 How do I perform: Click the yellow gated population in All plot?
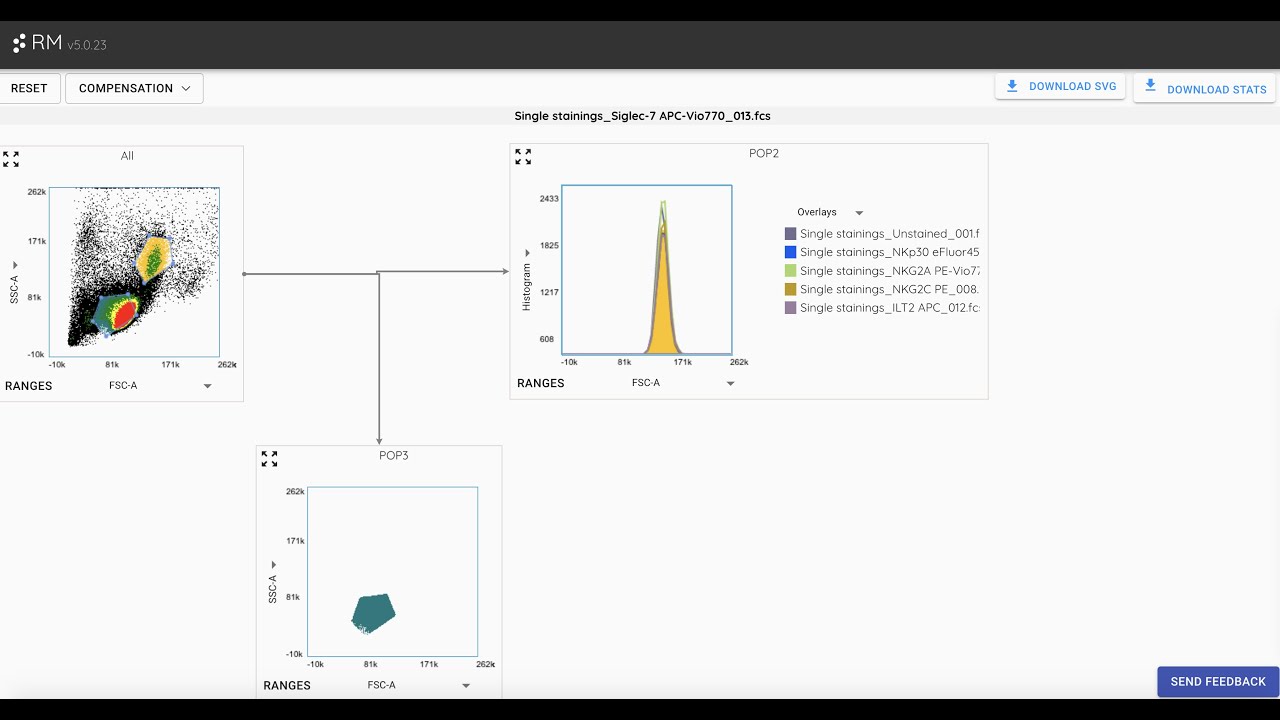click(153, 258)
